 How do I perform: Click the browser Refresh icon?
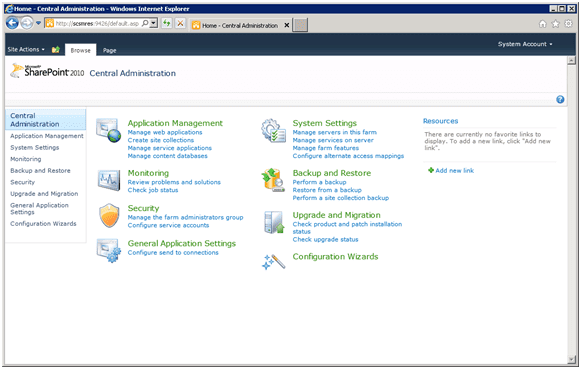coord(167,23)
